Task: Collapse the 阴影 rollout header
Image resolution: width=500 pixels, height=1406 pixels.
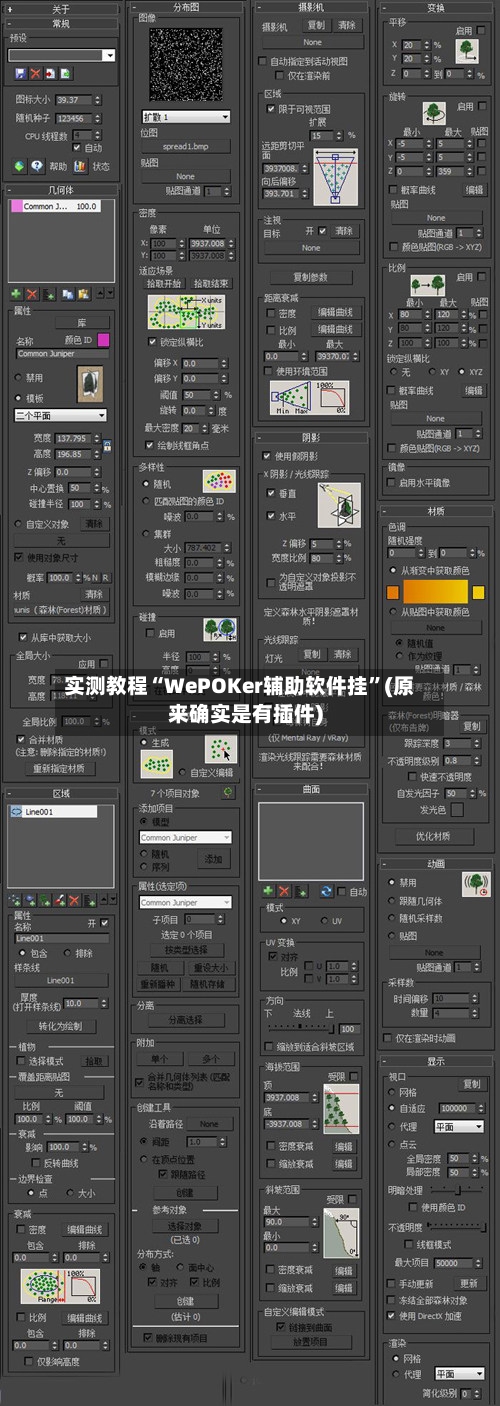Action: click(311, 437)
